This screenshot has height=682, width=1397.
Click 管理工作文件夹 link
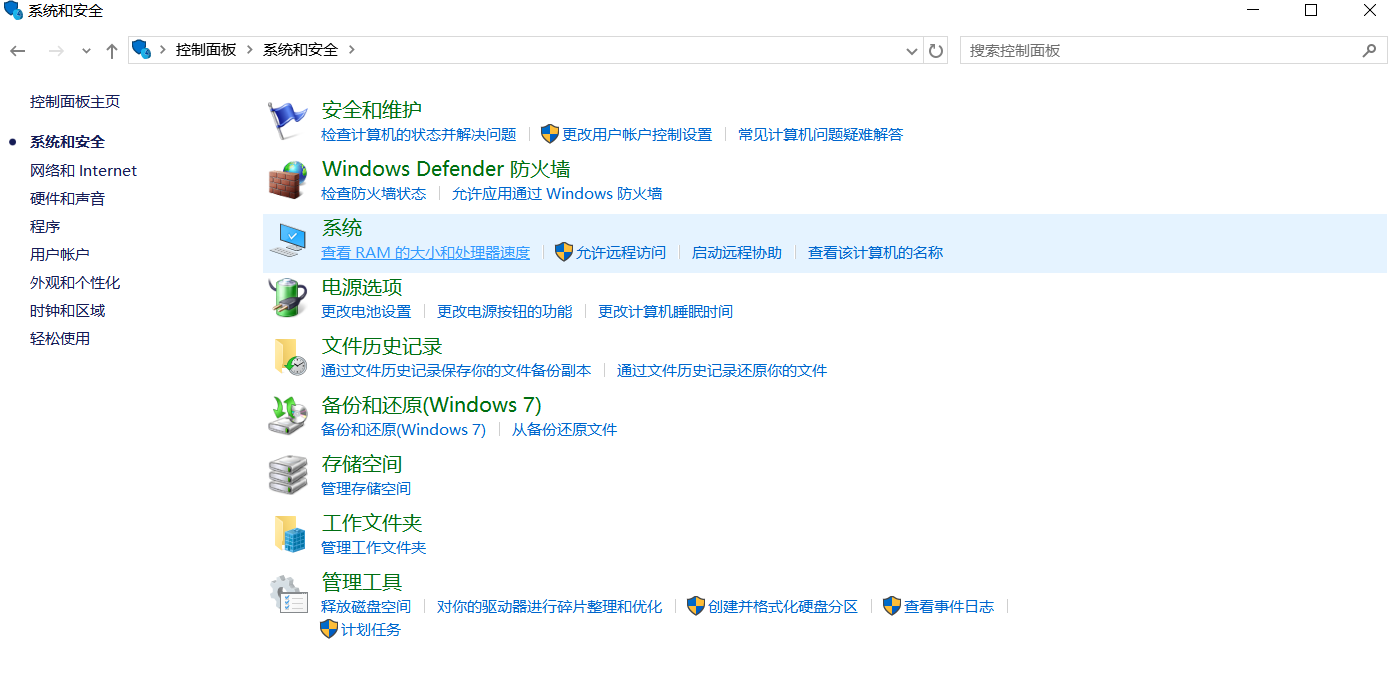(373, 547)
